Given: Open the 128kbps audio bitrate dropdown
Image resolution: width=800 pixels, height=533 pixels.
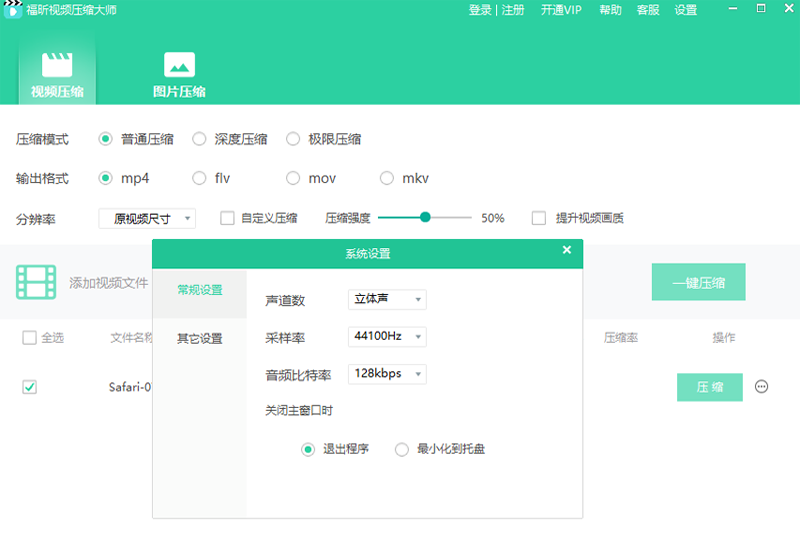Looking at the screenshot, I should pos(387,374).
